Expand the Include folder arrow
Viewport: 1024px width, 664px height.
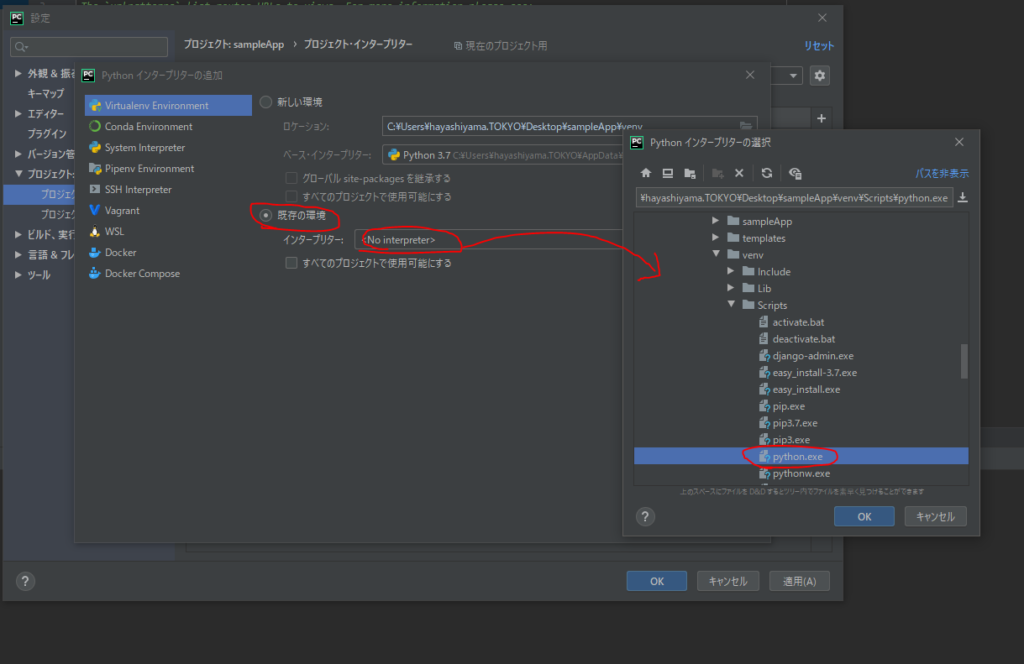click(x=731, y=271)
